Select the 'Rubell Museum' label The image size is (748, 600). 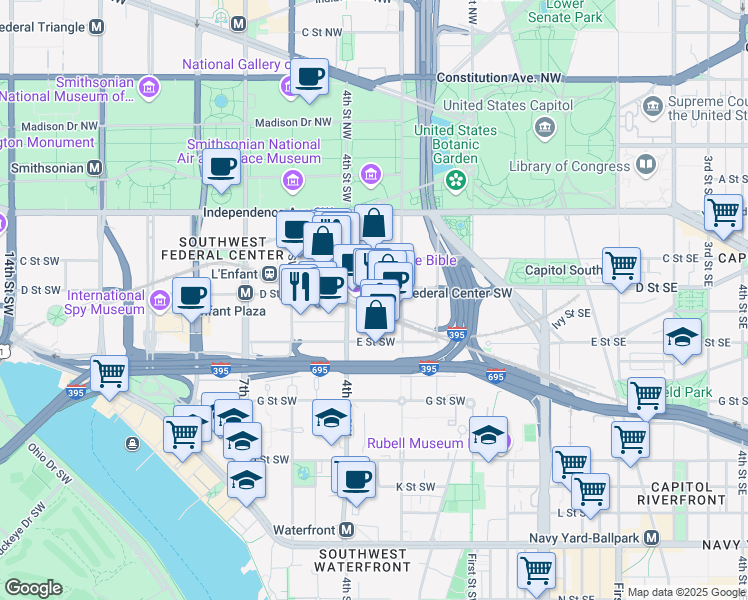click(x=415, y=443)
